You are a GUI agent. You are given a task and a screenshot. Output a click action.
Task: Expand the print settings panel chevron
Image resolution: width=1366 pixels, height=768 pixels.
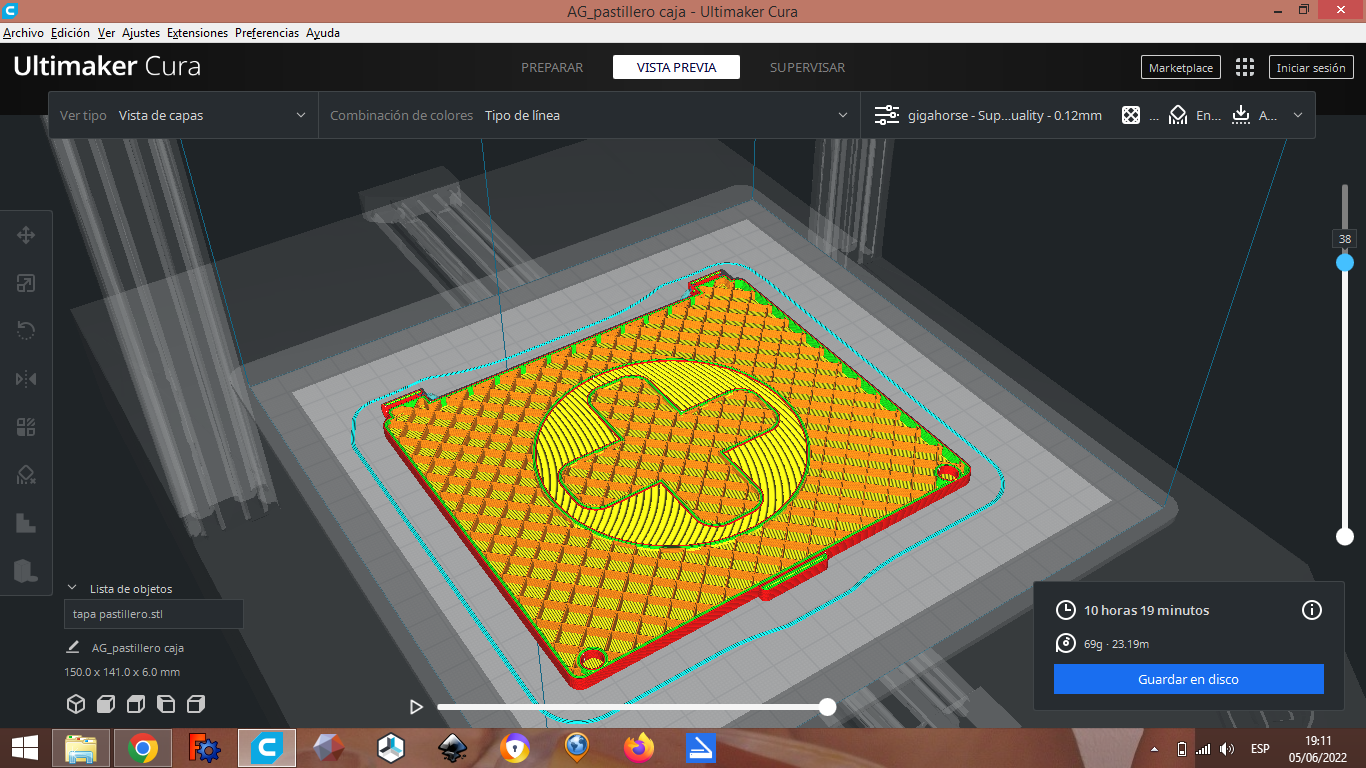1298,115
